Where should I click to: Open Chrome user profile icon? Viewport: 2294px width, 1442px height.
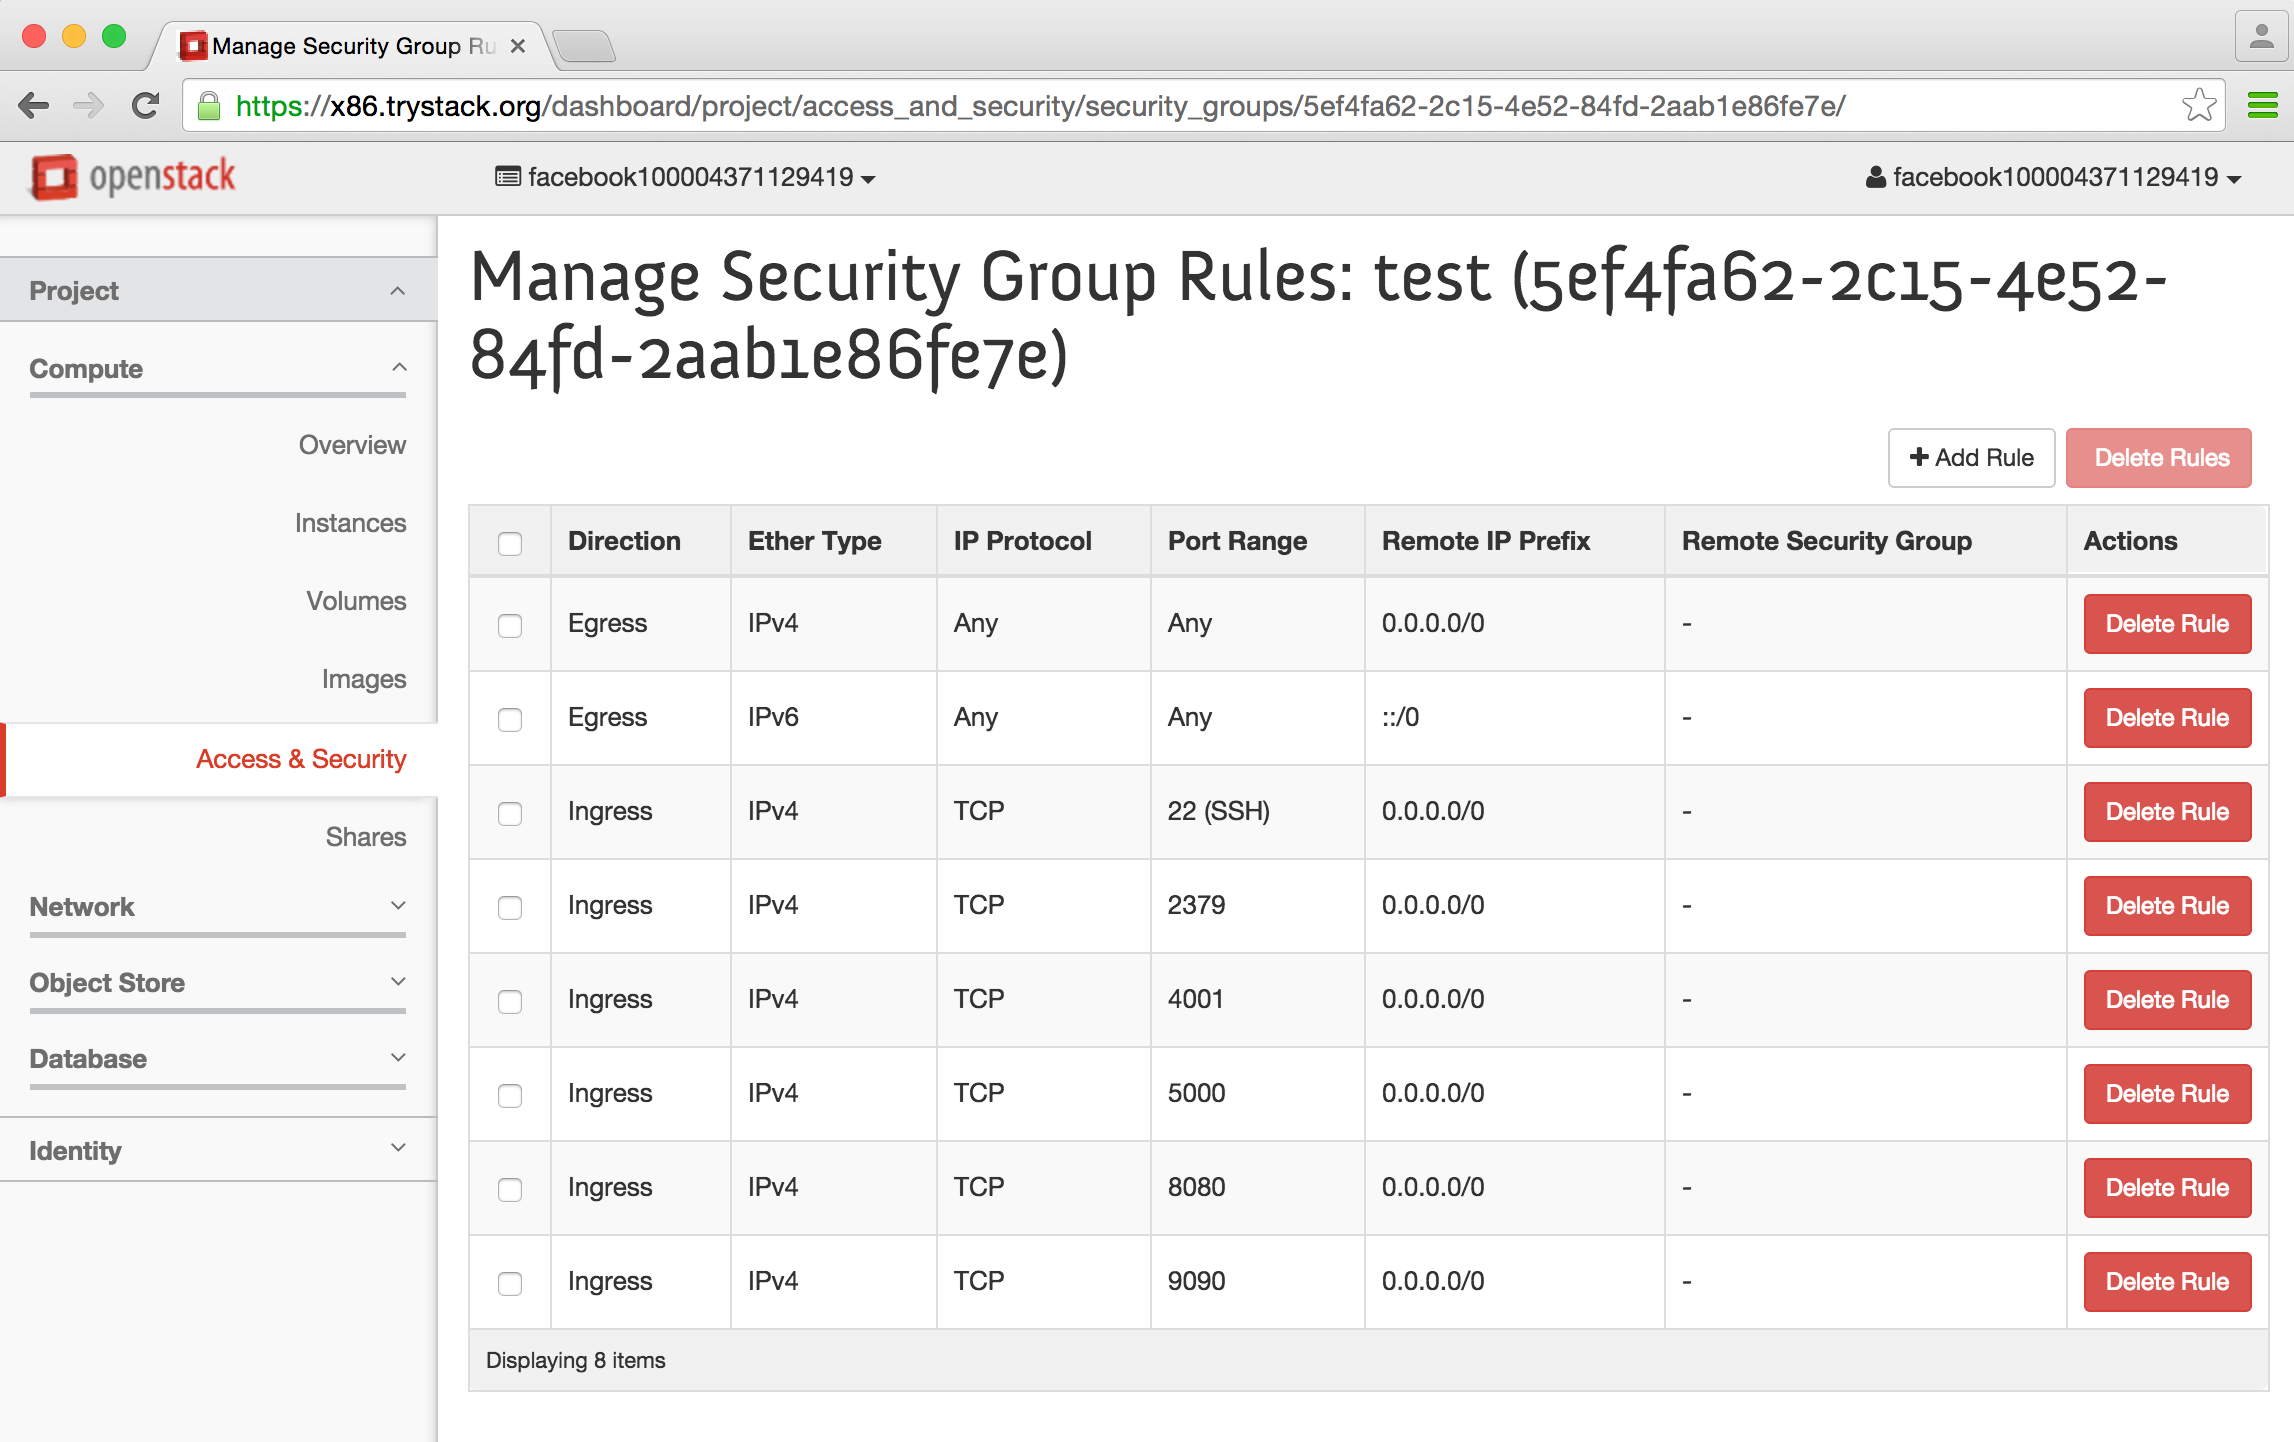(x=2261, y=37)
